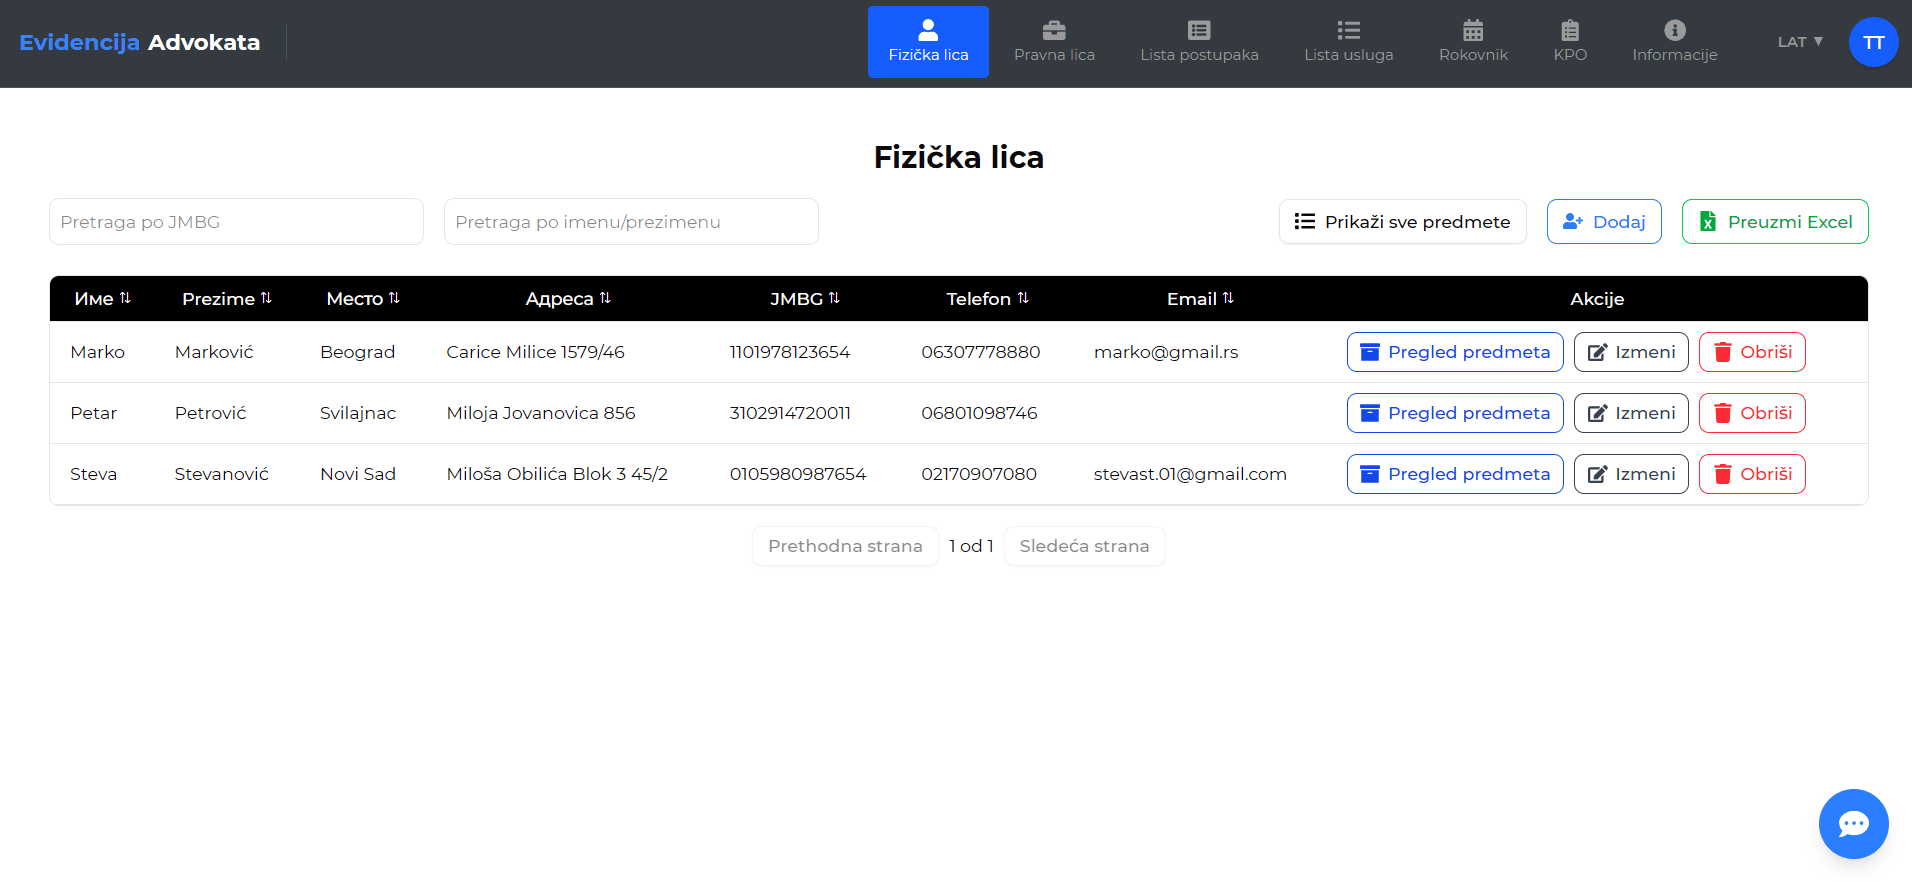The height and width of the screenshot is (882, 1912).
Task: Click phone number 06307778880
Action: coord(981,352)
